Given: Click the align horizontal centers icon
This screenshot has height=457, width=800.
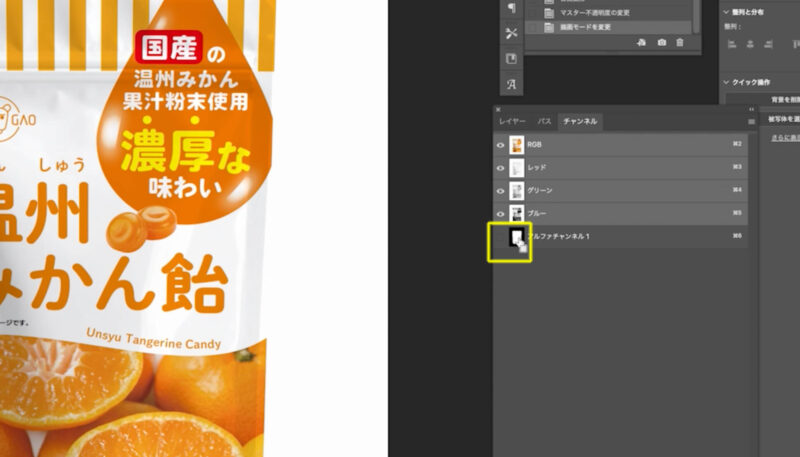Looking at the screenshot, I should click(751, 44).
